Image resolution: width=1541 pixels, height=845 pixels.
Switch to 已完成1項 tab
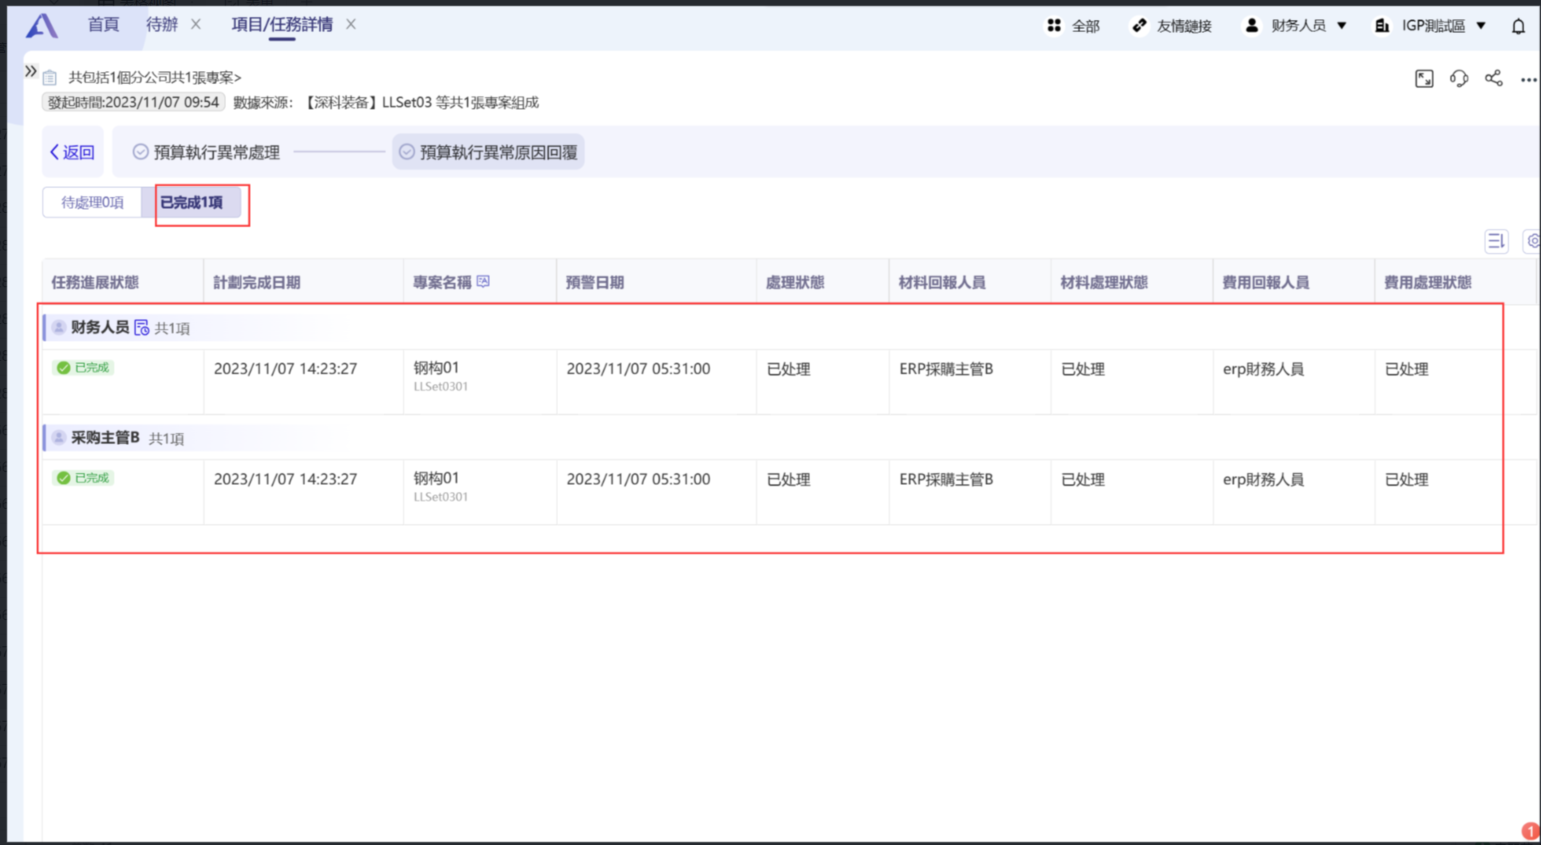coord(192,202)
